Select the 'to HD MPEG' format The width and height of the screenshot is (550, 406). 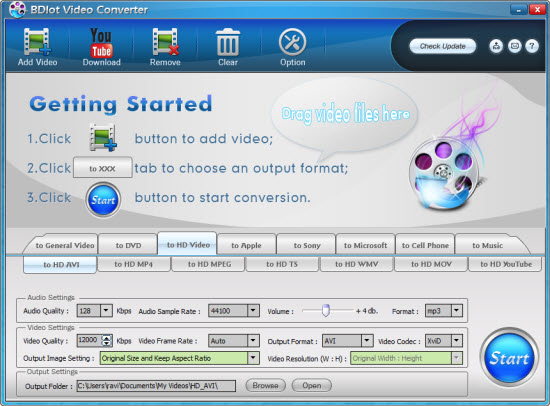(x=208, y=264)
